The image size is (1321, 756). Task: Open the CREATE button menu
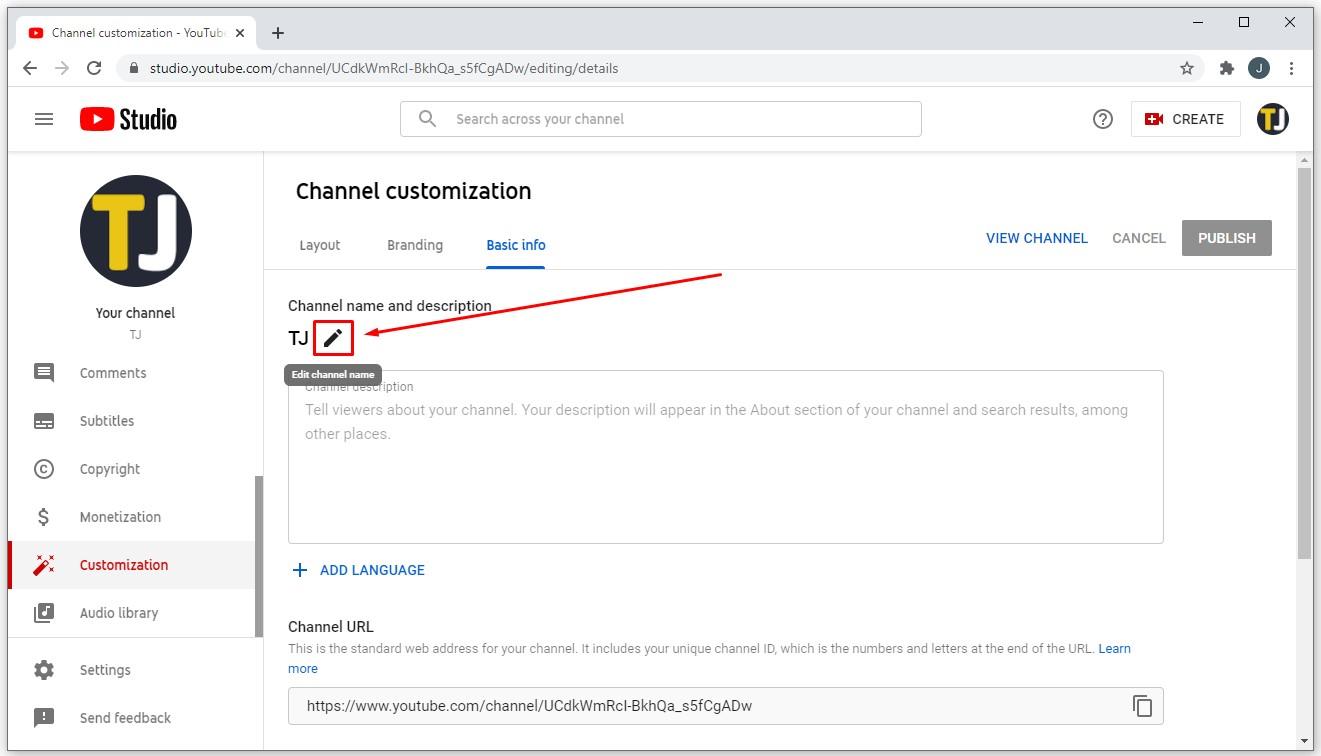(1185, 119)
